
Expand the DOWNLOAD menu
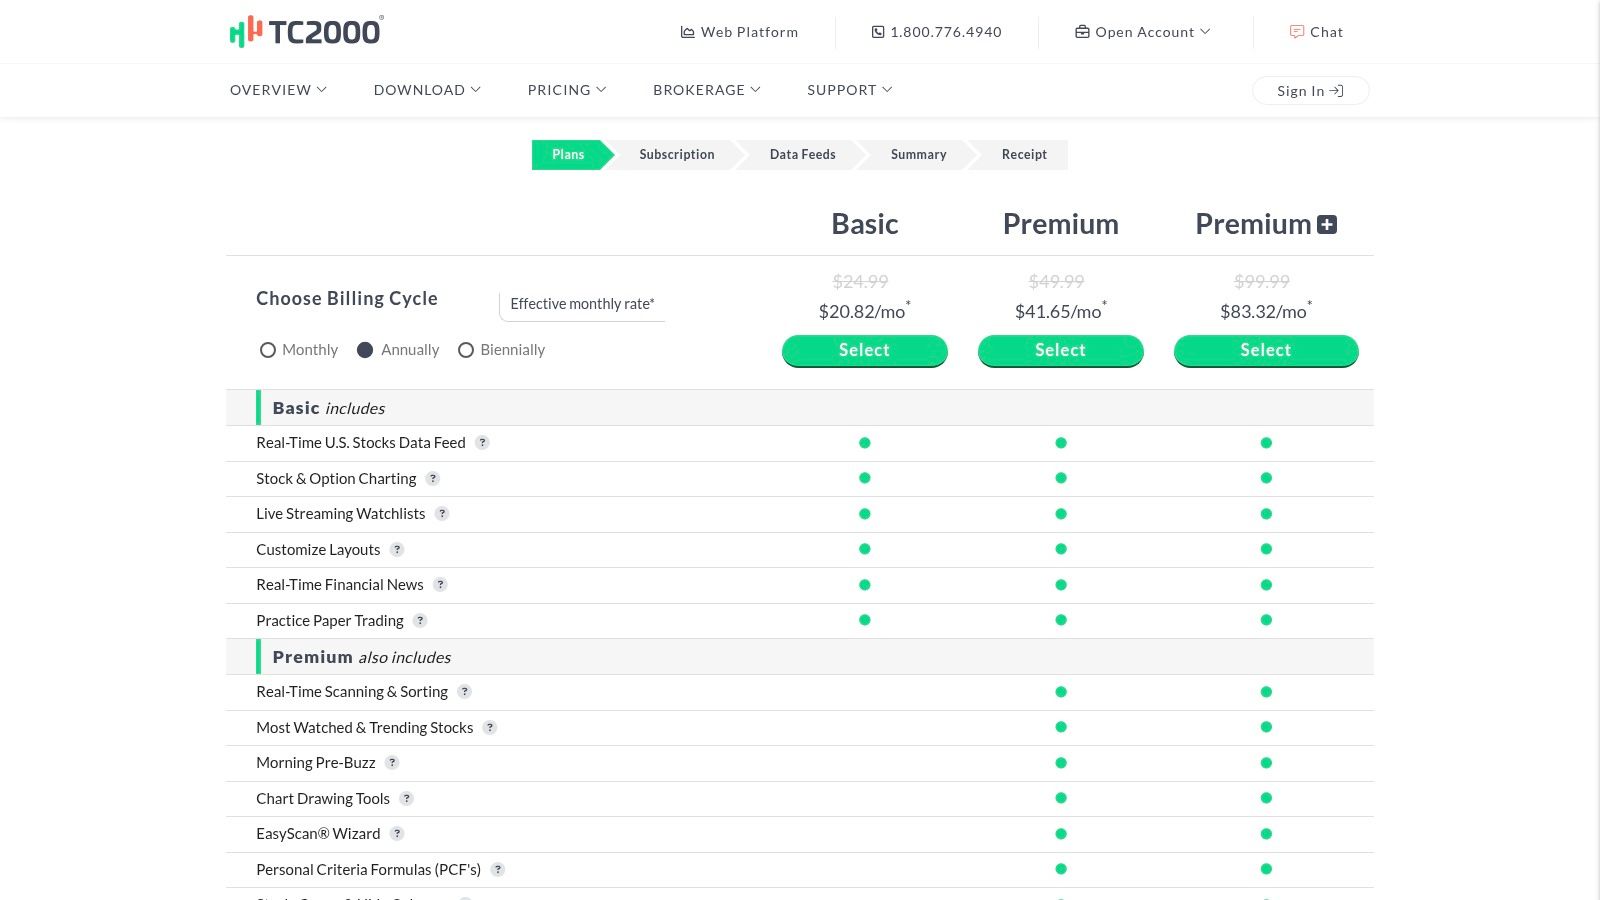[x=427, y=90]
